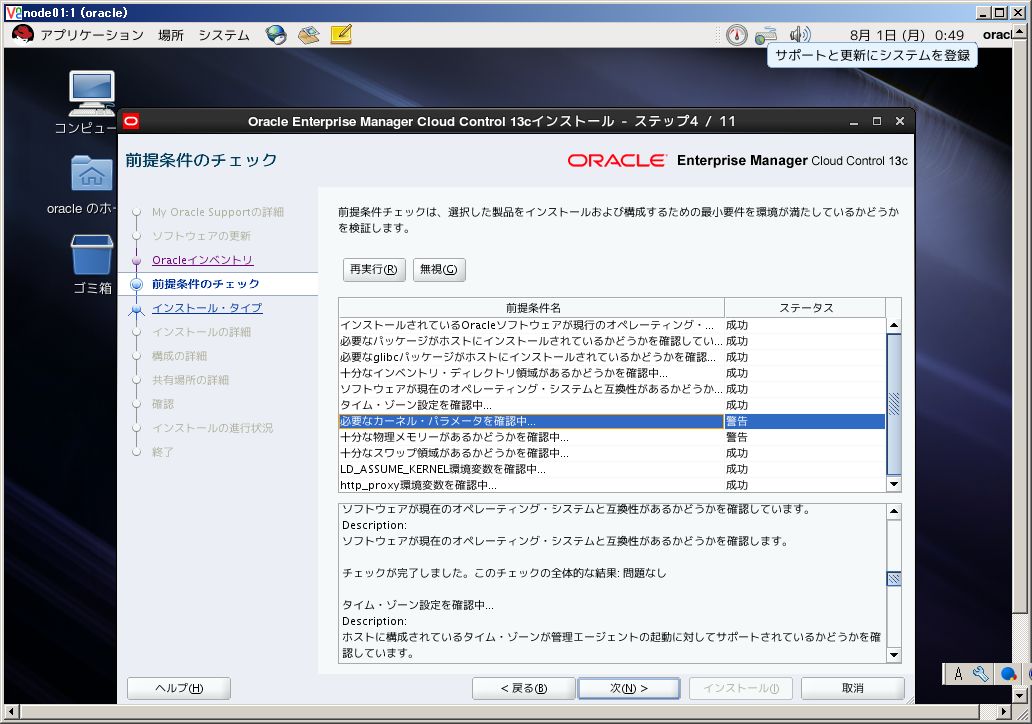Maximize the Oracle installer window
Image resolution: width=1032 pixels, height=724 pixels.
click(877, 121)
